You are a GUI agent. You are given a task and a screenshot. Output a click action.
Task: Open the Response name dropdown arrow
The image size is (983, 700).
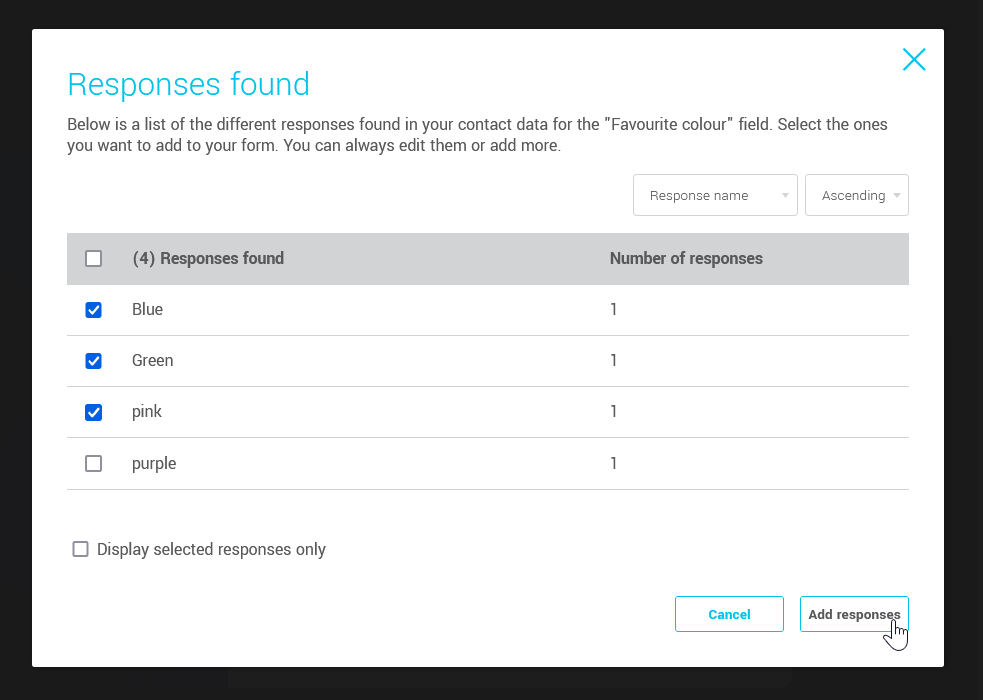click(x=784, y=195)
